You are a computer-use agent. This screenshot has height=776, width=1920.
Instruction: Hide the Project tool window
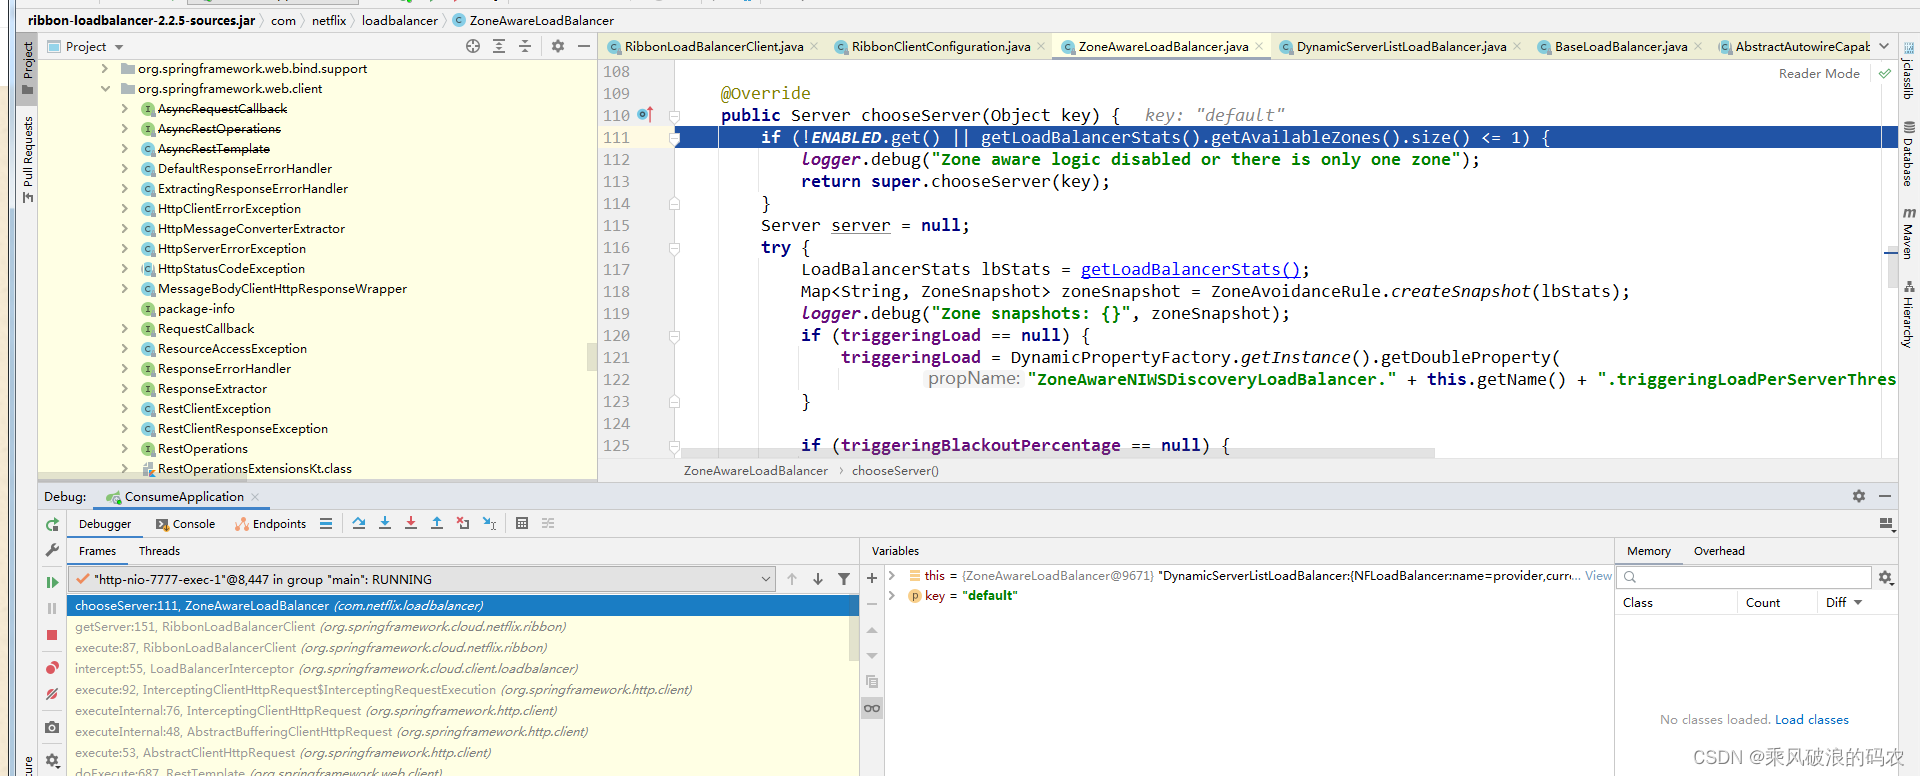point(584,46)
